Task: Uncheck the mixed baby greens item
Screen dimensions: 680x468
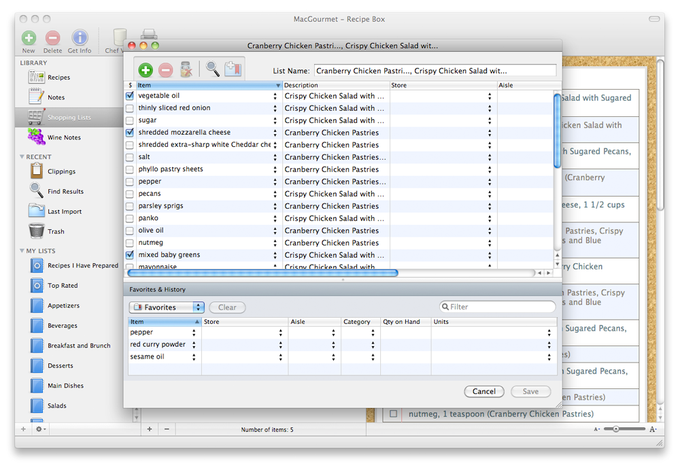Action: point(129,255)
